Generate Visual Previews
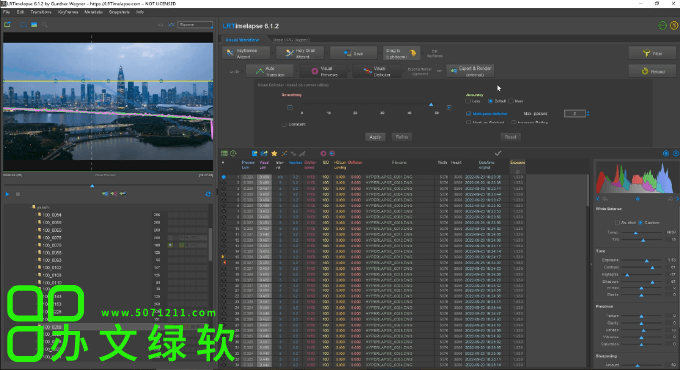The width and height of the screenshot is (680, 370). point(325,71)
